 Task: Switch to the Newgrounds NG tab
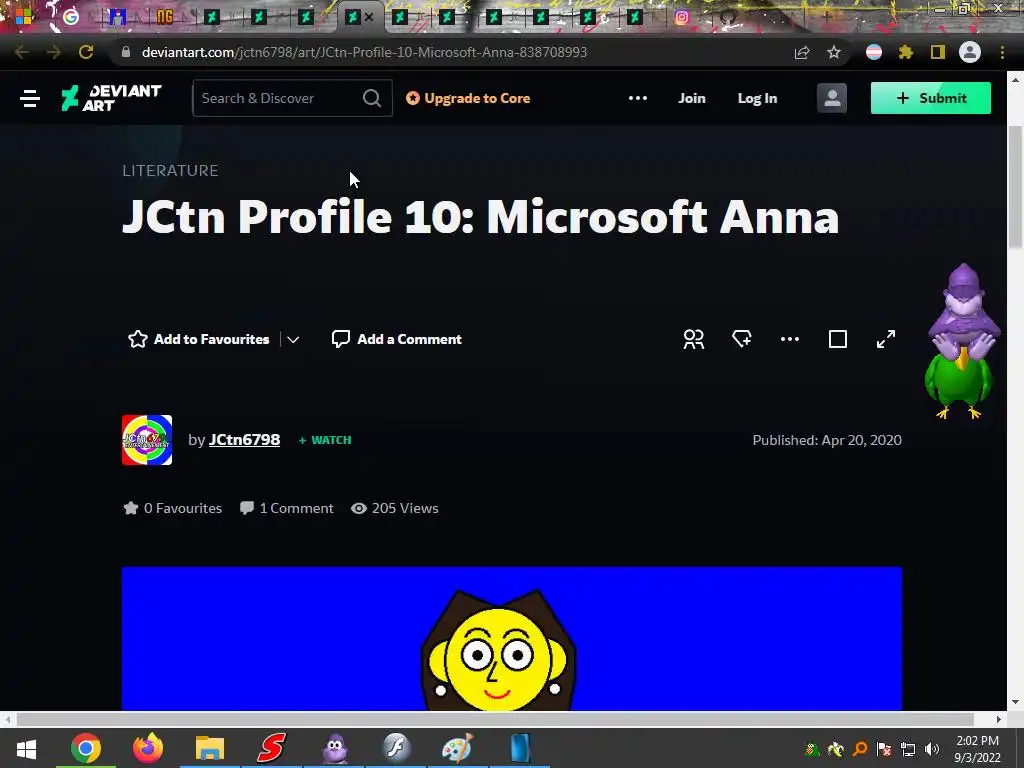[165, 17]
